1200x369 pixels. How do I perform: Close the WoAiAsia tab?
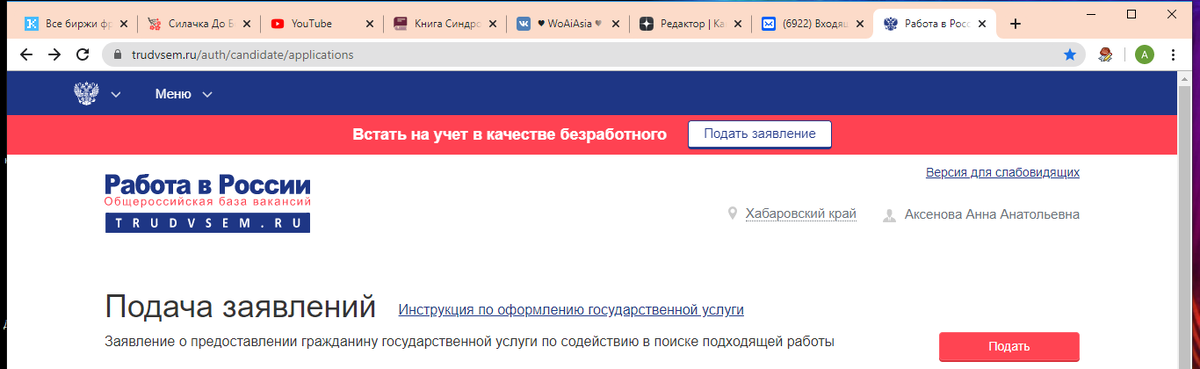[x=616, y=24]
